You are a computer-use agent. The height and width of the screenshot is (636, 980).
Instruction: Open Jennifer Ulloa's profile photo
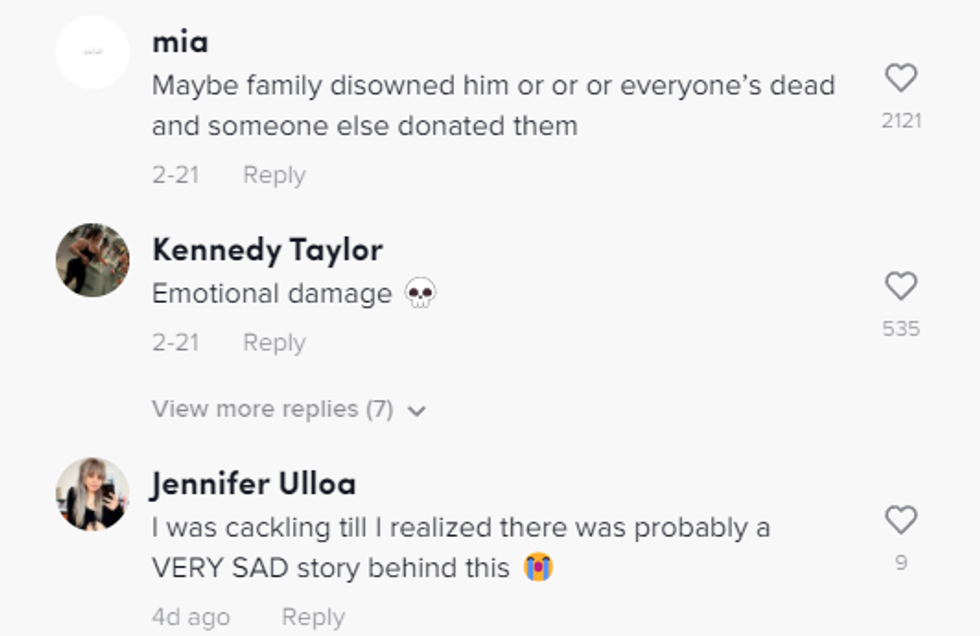93,494
